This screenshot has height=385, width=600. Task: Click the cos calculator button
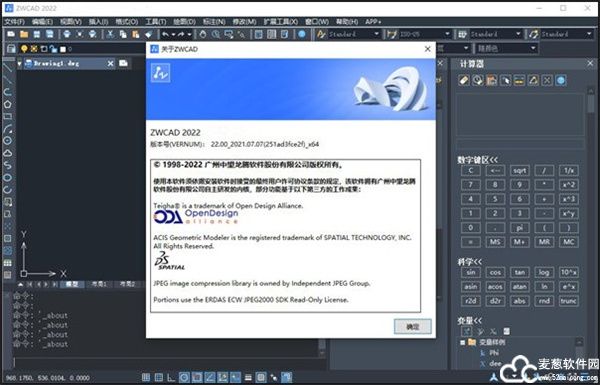[x=495, y=272]
